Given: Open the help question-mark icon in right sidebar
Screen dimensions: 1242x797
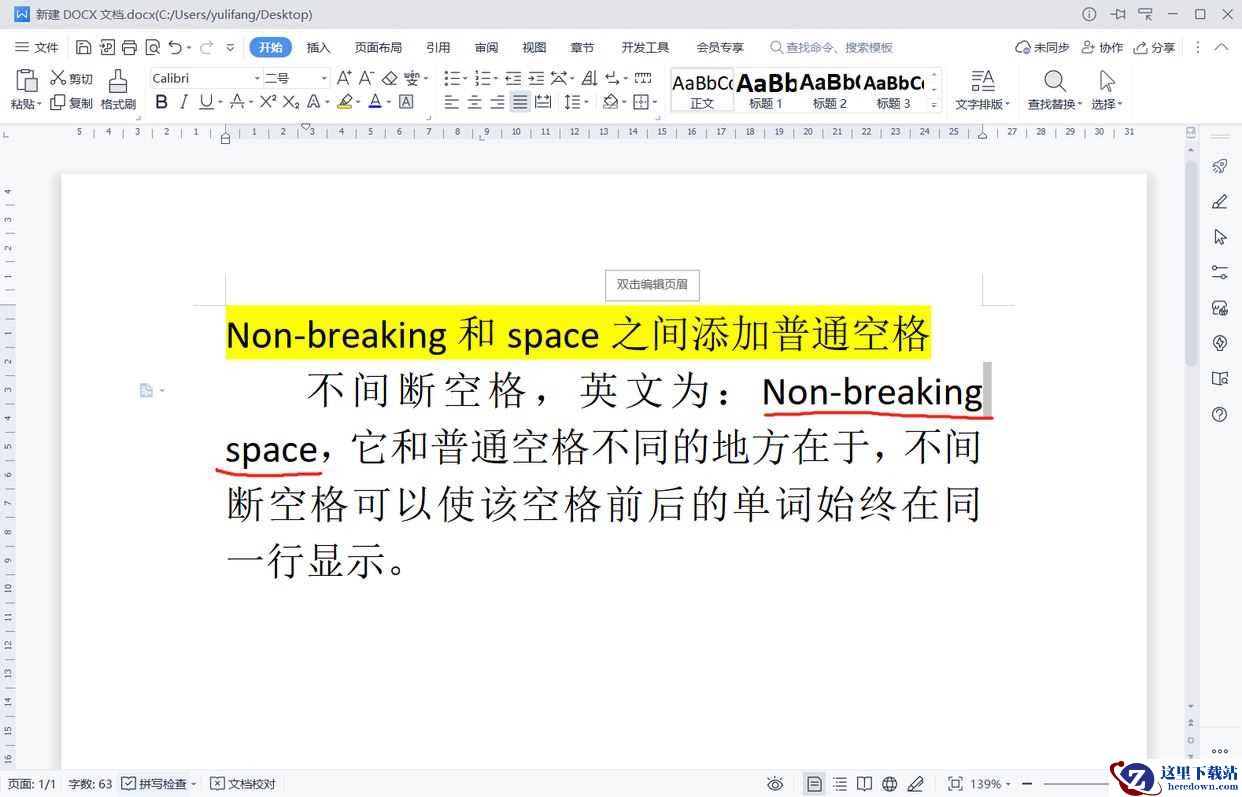Looking at the screenshot, I should coord(1219,414).
